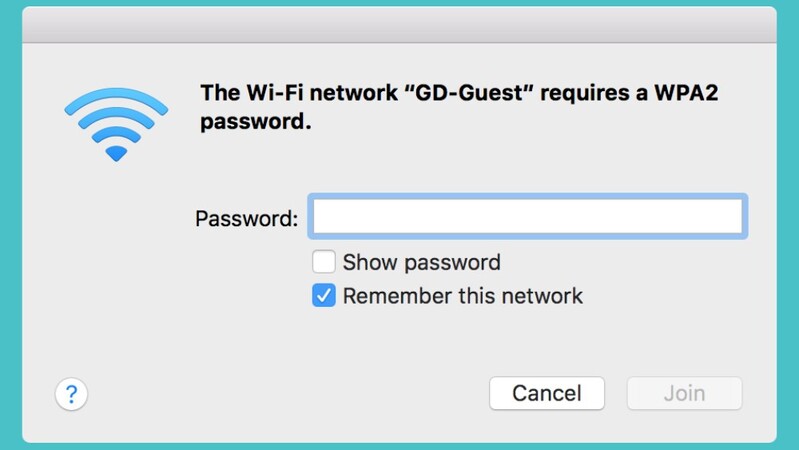Click the blue Wi-Fi signal icon

click(116, 125)
